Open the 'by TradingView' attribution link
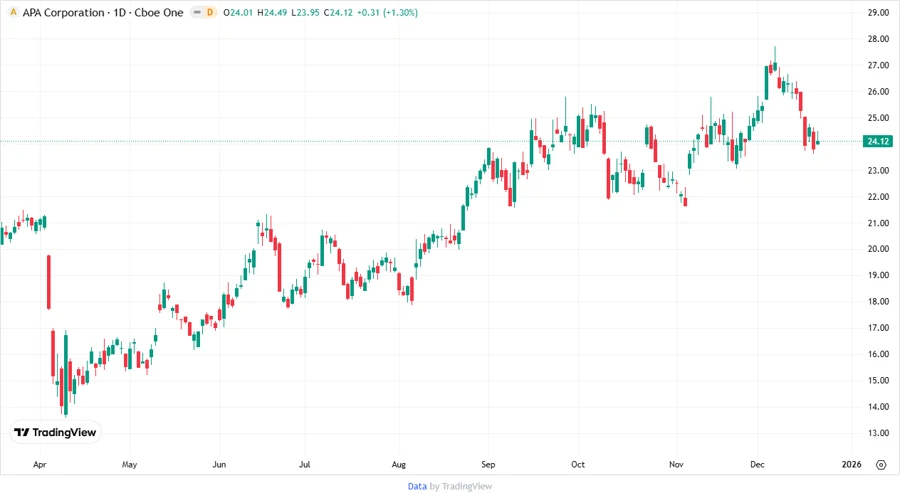The image size is (900, 498). (x=461, y=486)
